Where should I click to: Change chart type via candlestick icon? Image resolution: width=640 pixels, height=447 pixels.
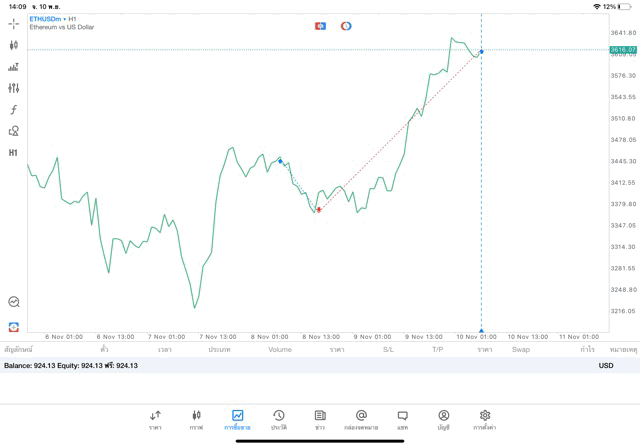pyautogui.click(x=14, y=45)
